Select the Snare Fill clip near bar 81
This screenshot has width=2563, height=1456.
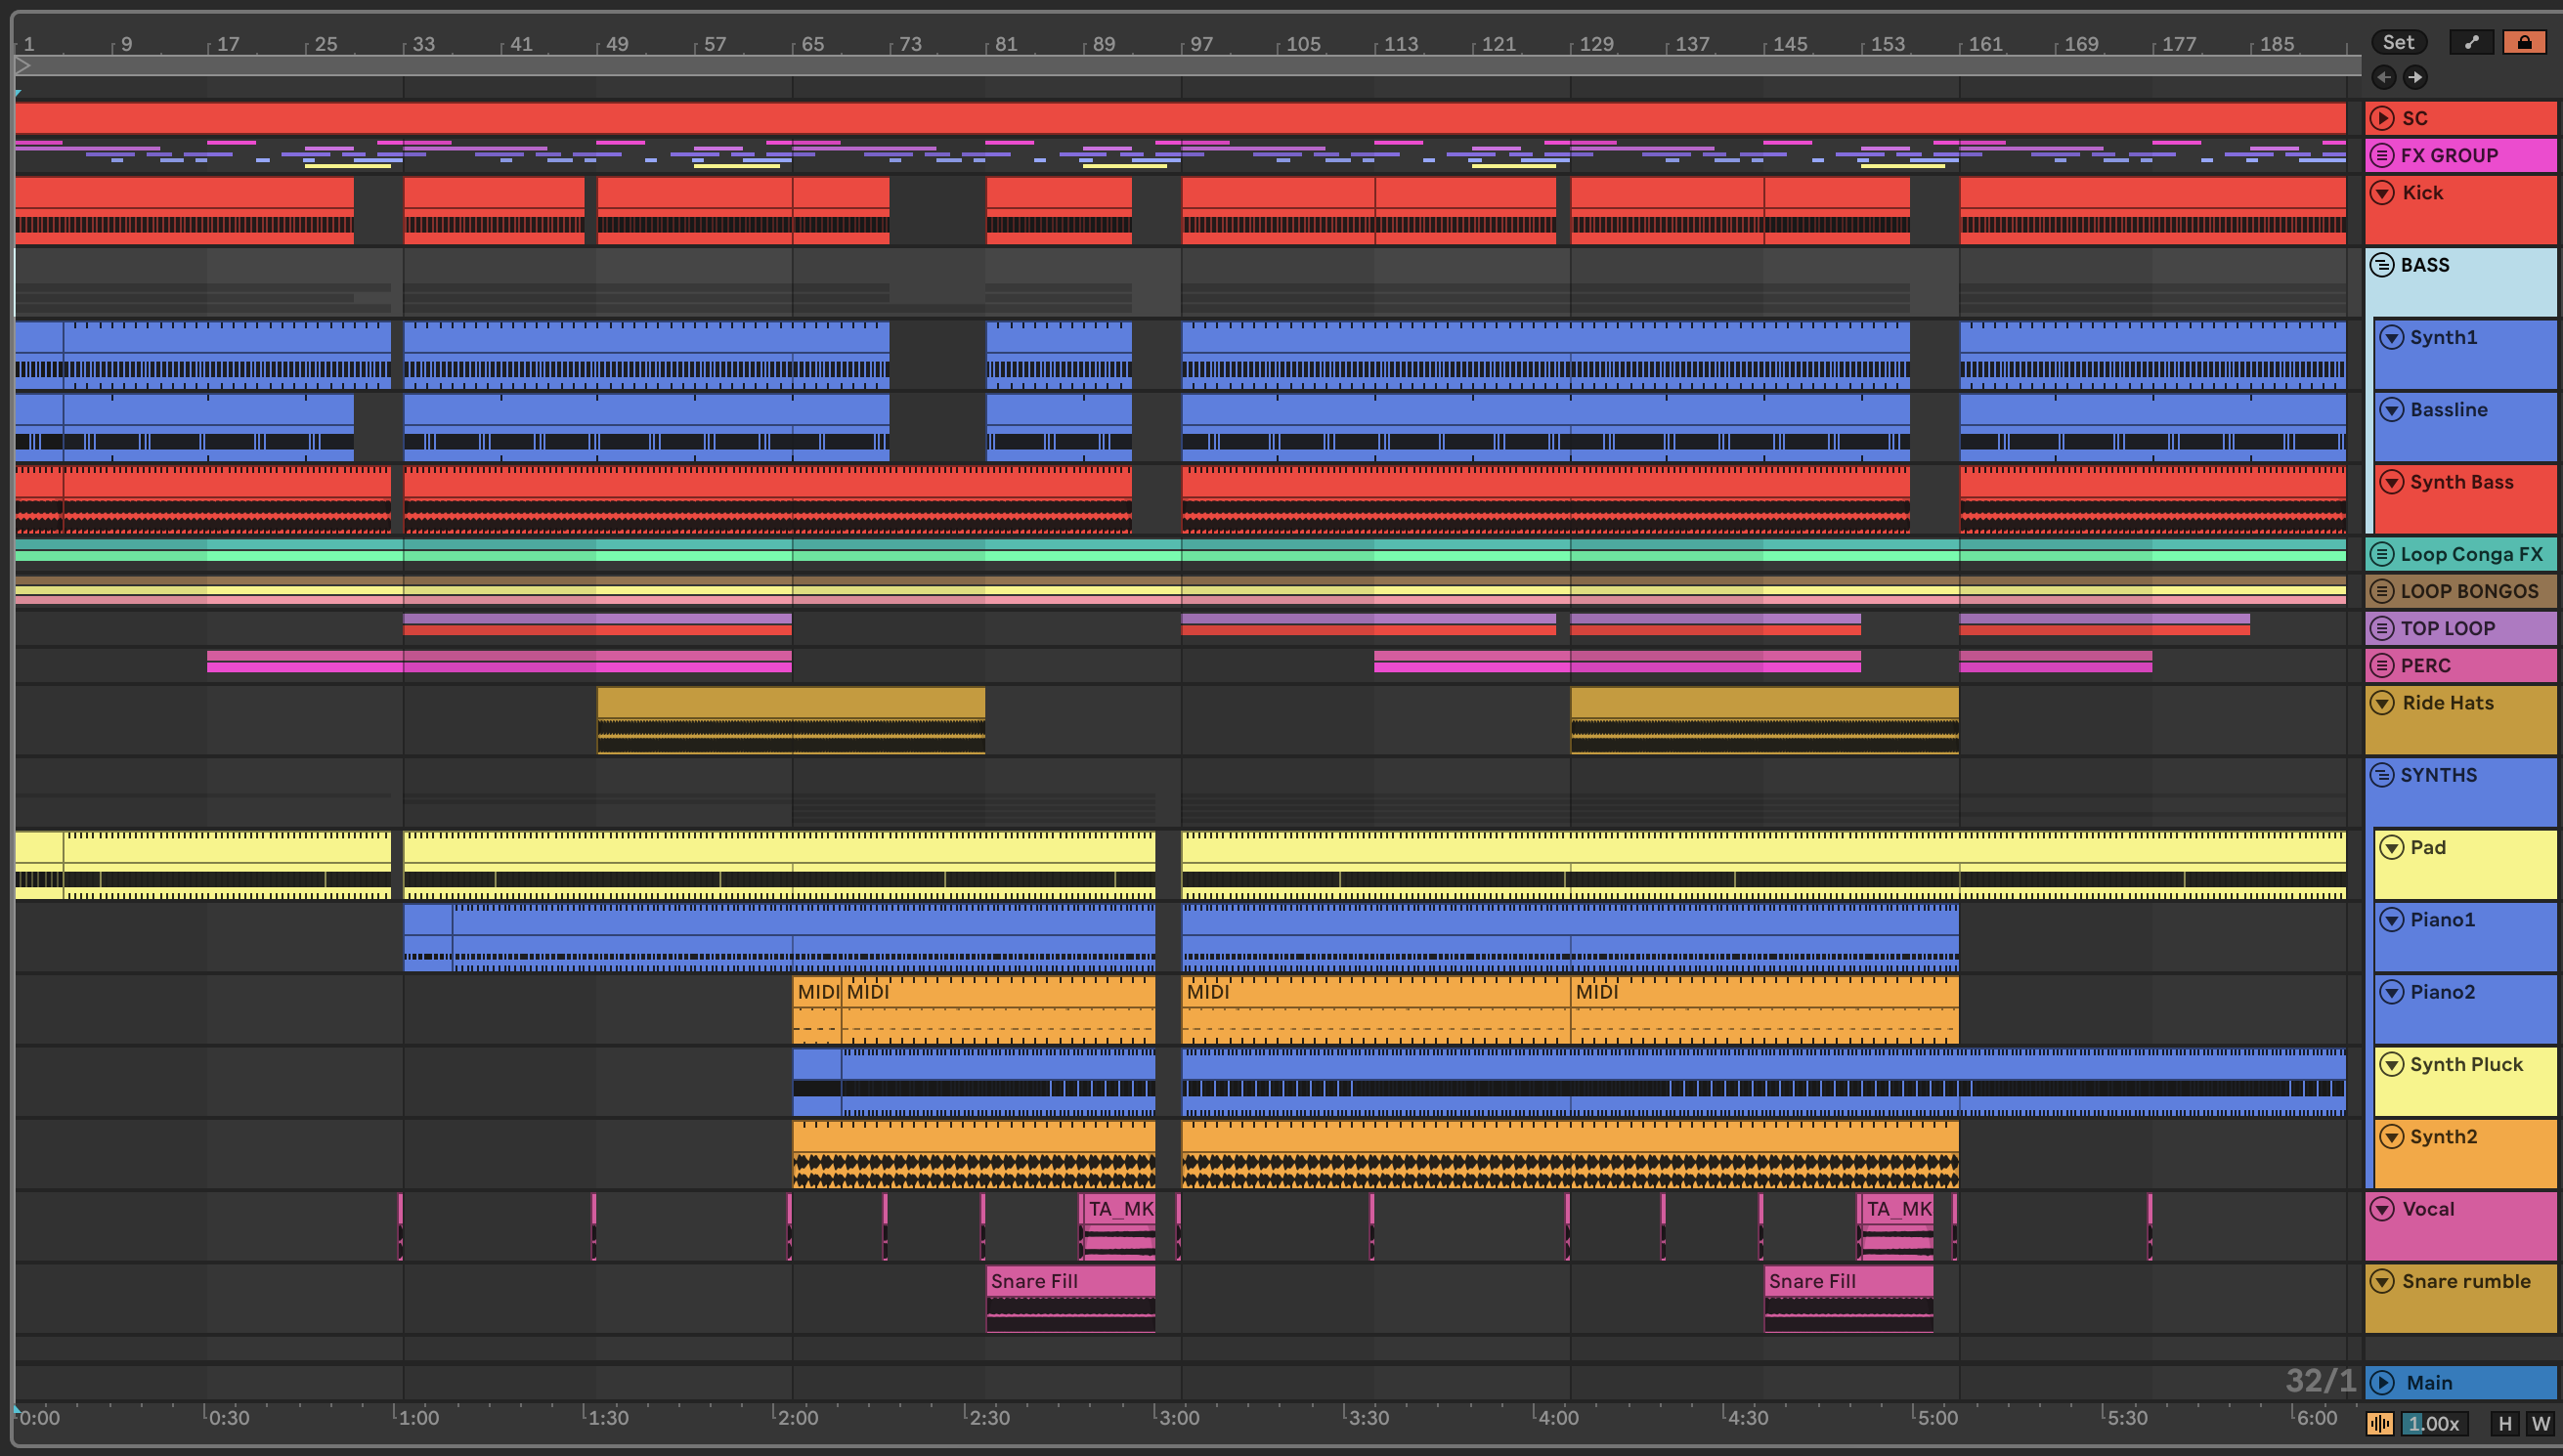(x=1068, y=1281)
